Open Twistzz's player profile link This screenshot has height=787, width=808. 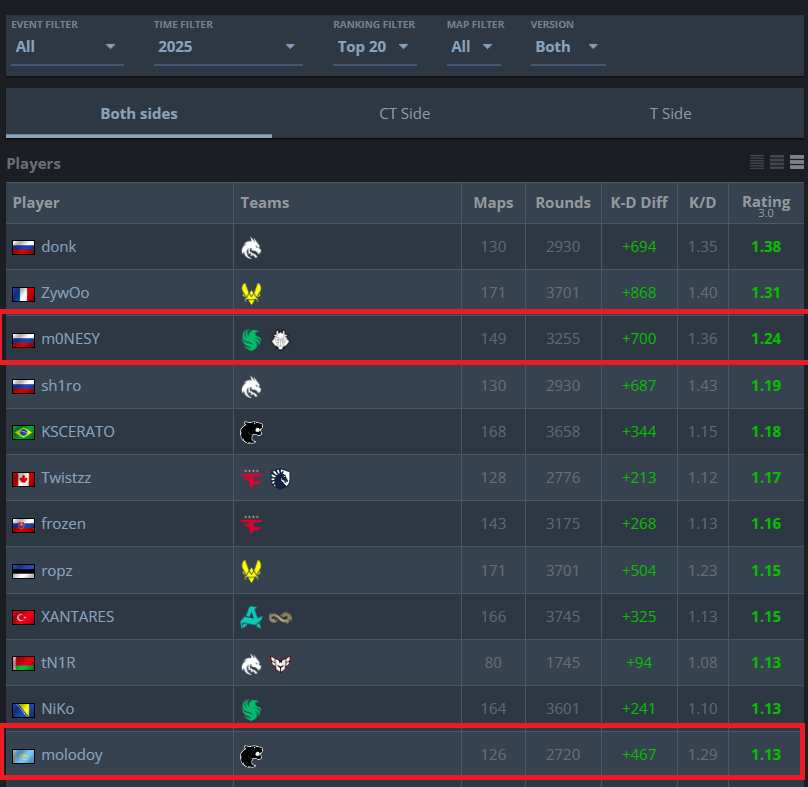click(66, 478)
